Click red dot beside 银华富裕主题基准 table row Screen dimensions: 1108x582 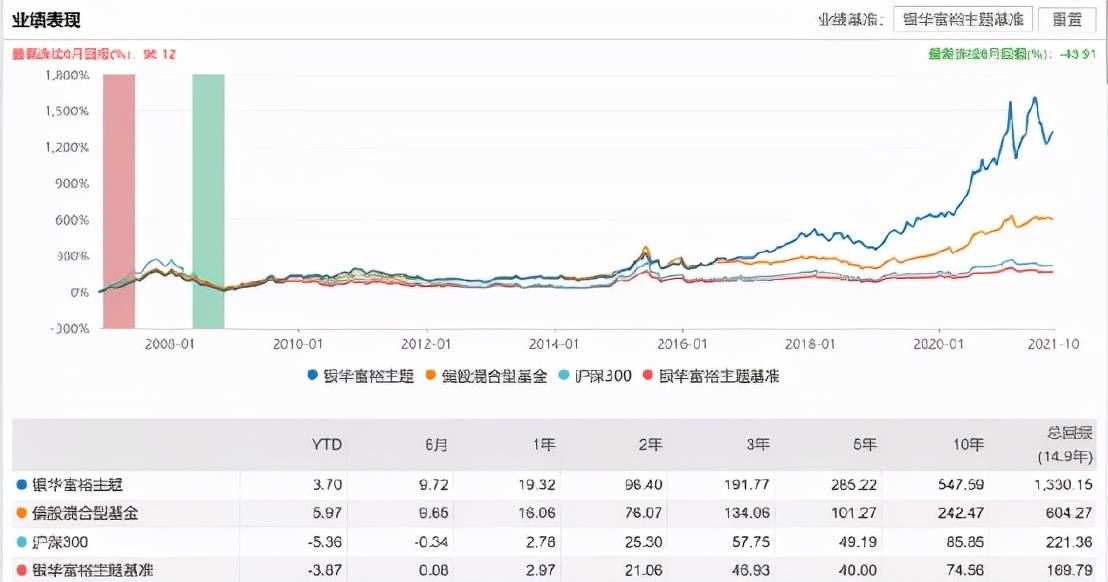[x=21, y=569]
